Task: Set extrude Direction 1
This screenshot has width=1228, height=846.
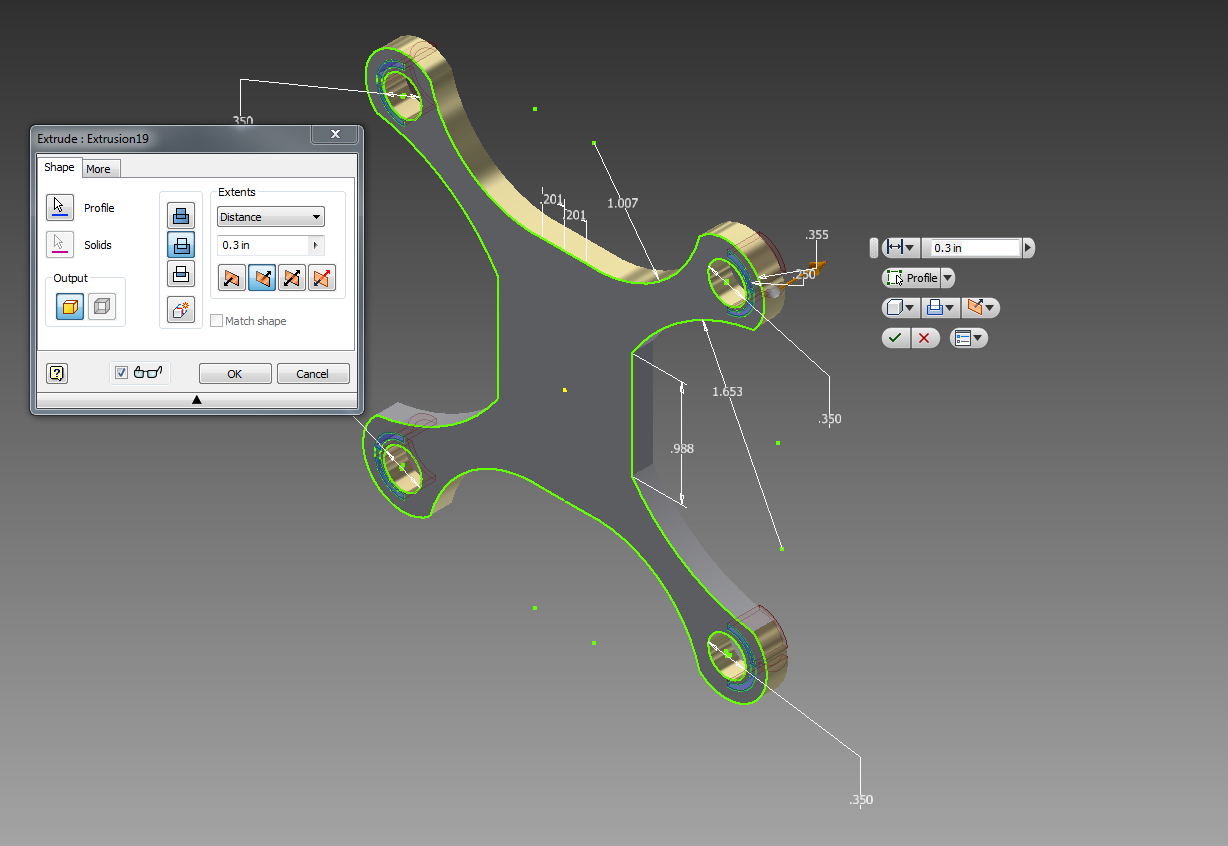Action: pos(232,278)
